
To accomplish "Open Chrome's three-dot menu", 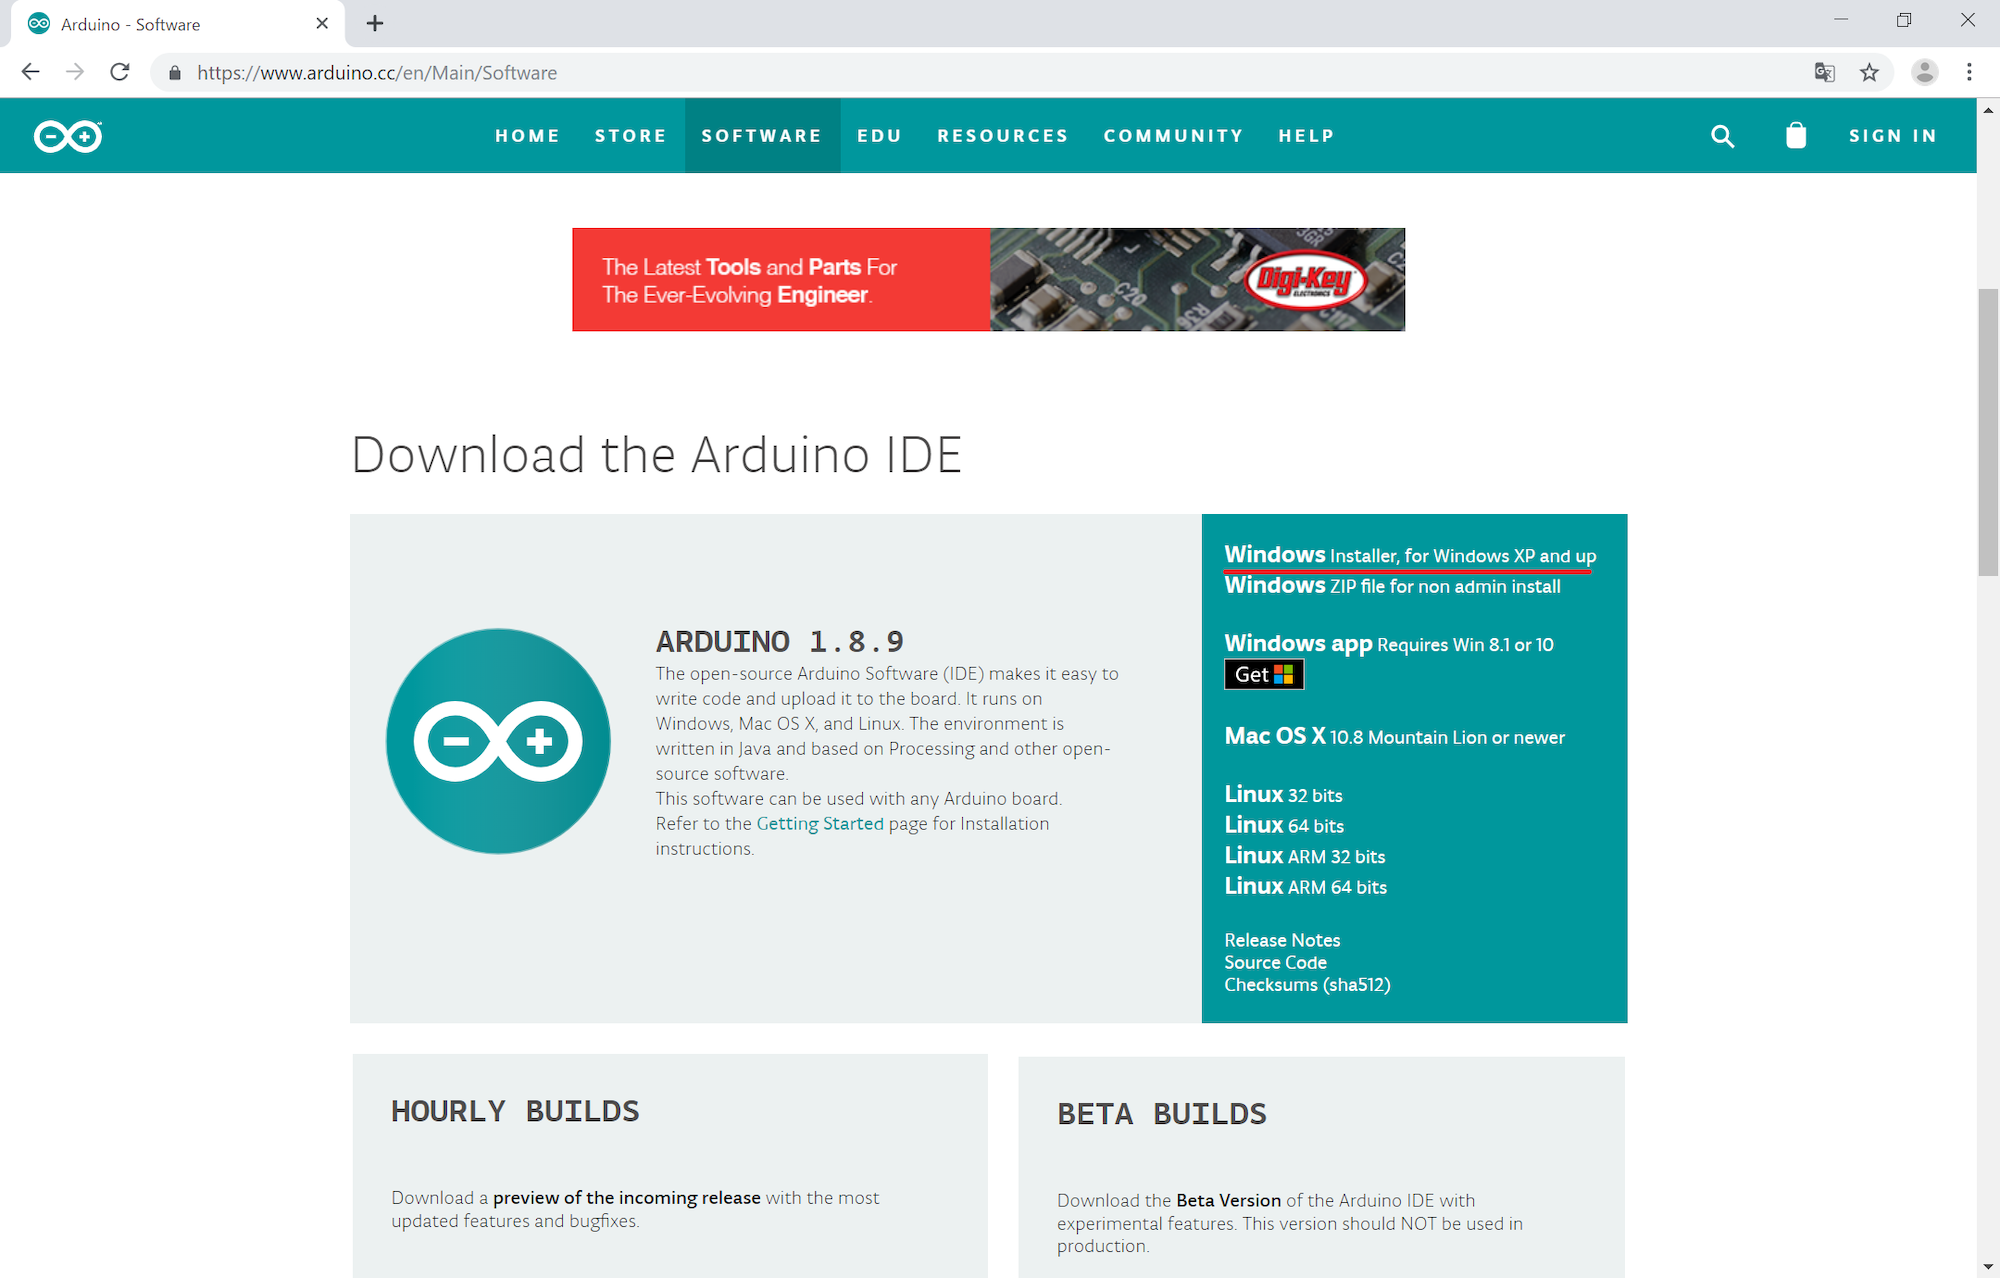I will [1969, 72].
